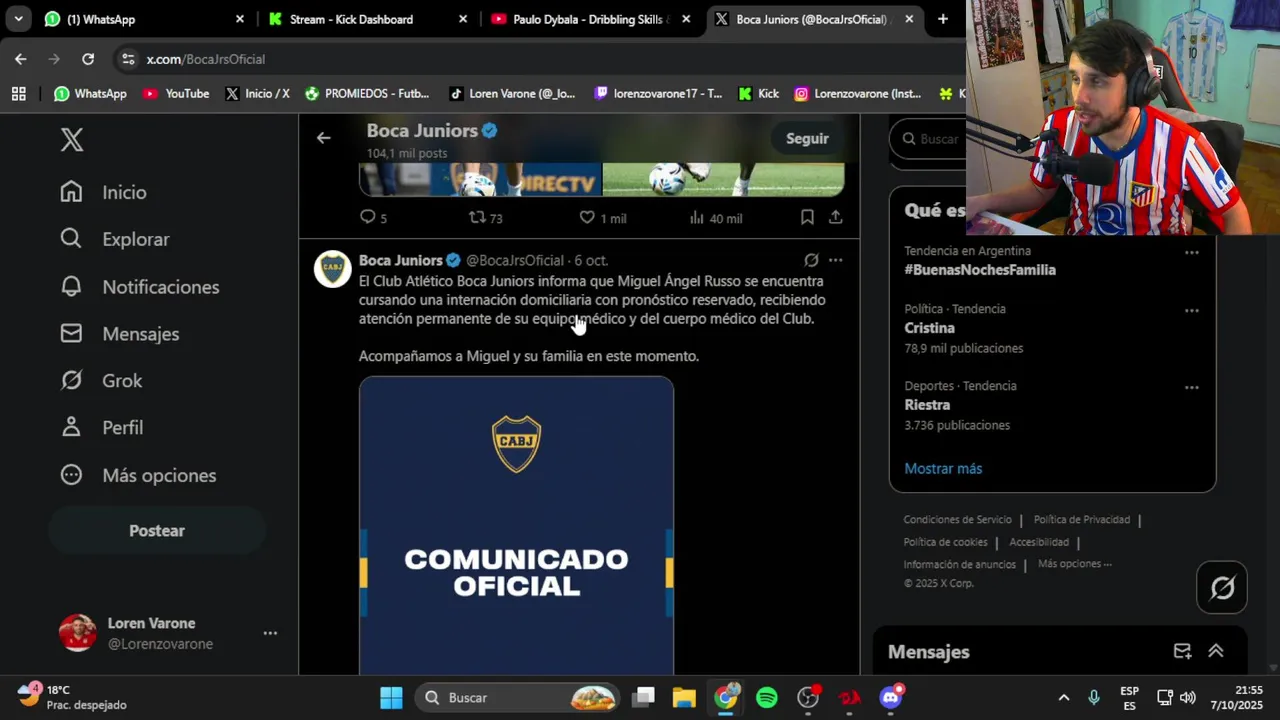Screen dimensions: 1280x720
Task: Click the X logo in sidebar
Action: [x=72, y=140]
